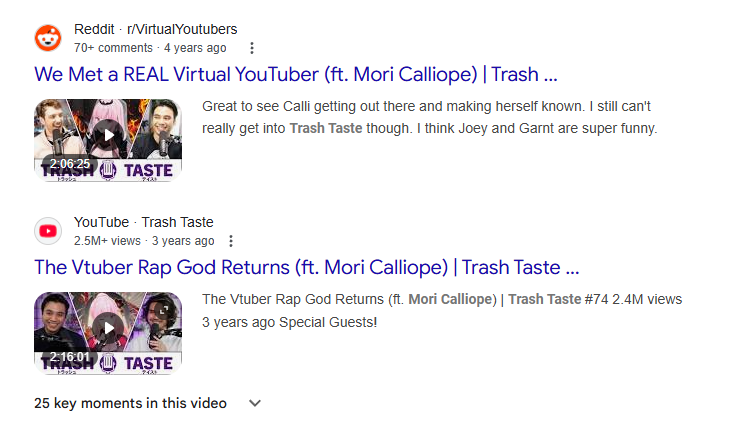
Task: Expand the key moments chevron arrow
Action: pyautogui.click(x=255, y=403)
